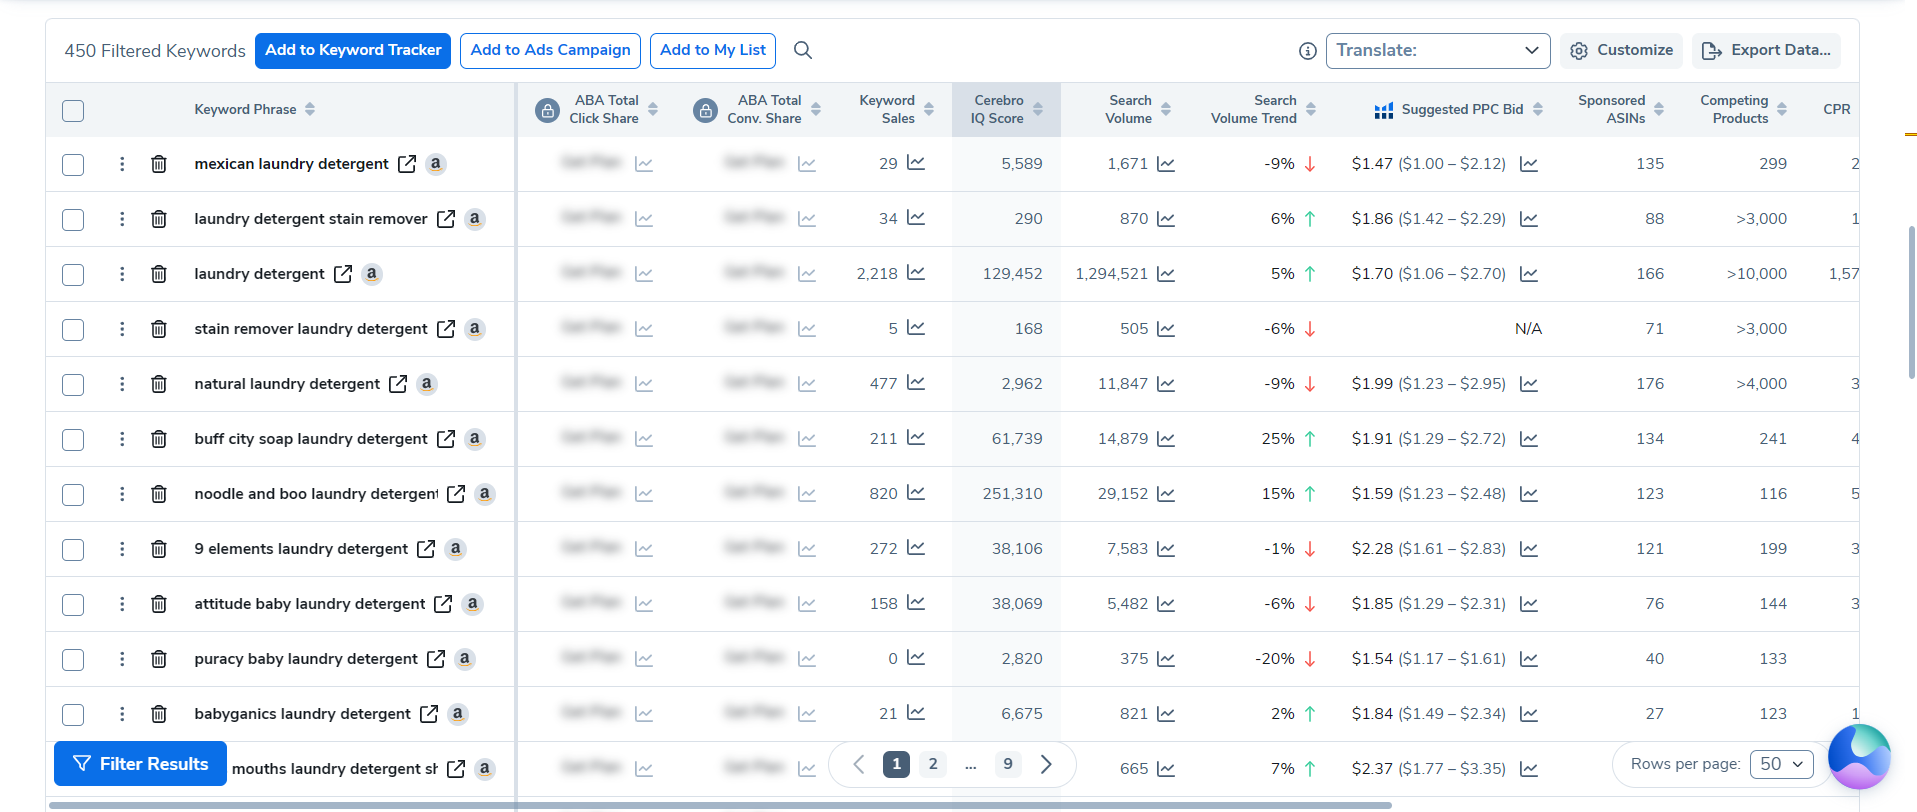The height and width of the screenshot is (812, 1917).
Task: Sort by Search Volume column
Action: (x=1166, y=110)
